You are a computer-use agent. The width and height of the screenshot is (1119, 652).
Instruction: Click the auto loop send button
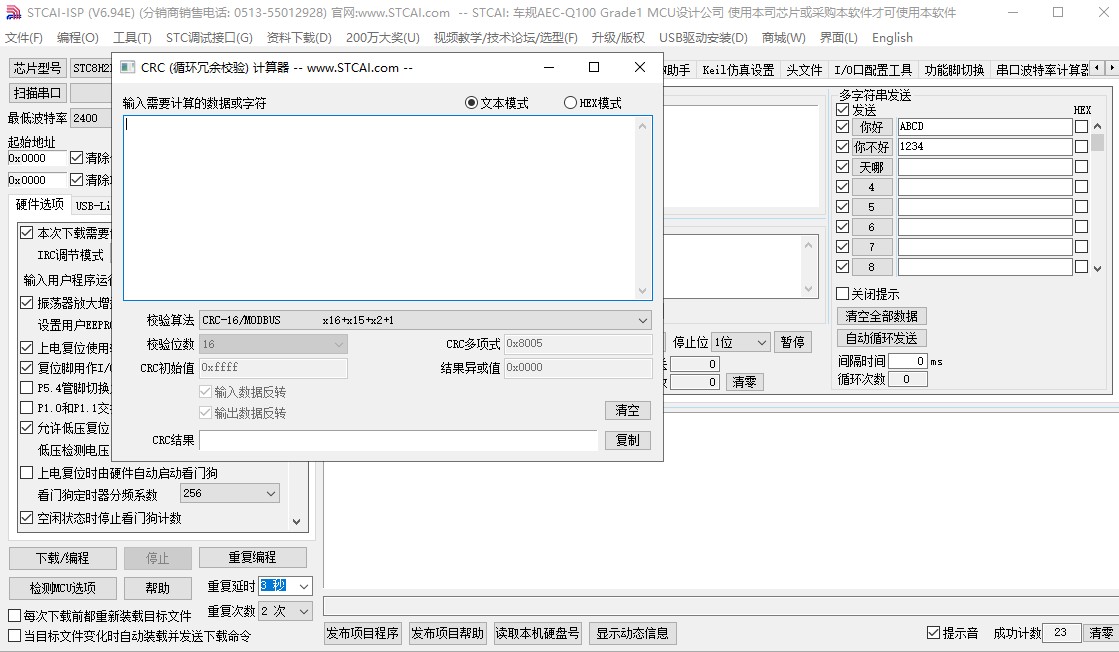click(881, 338)
